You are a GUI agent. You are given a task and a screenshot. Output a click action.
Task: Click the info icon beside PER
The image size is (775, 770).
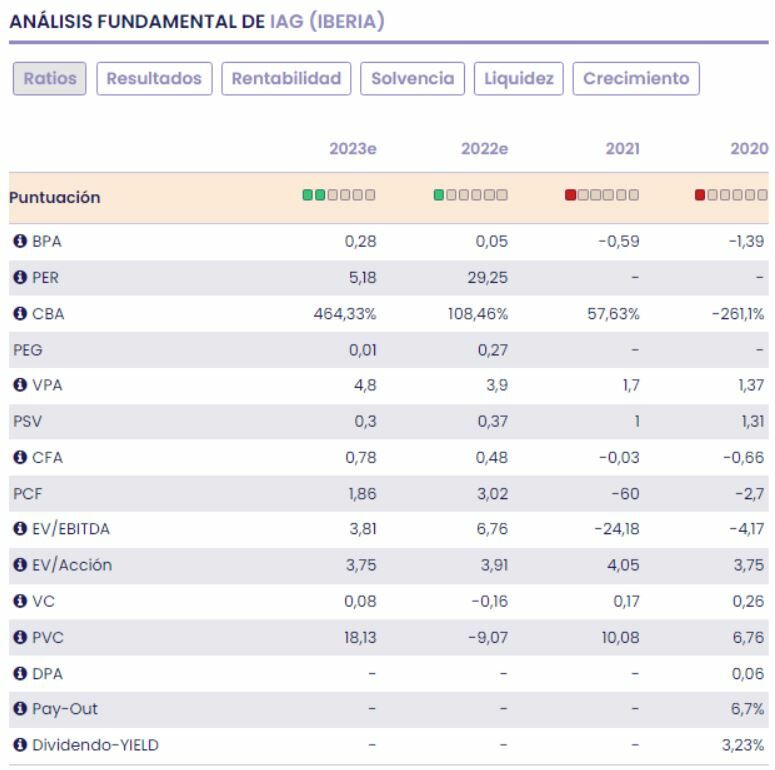(x=18, y=278)
